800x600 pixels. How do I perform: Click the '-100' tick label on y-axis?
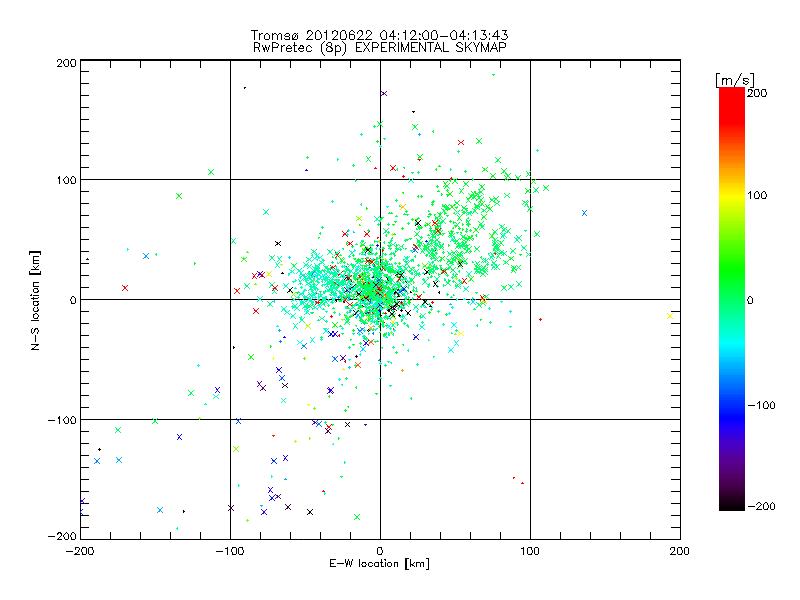[x=62, y=420]
